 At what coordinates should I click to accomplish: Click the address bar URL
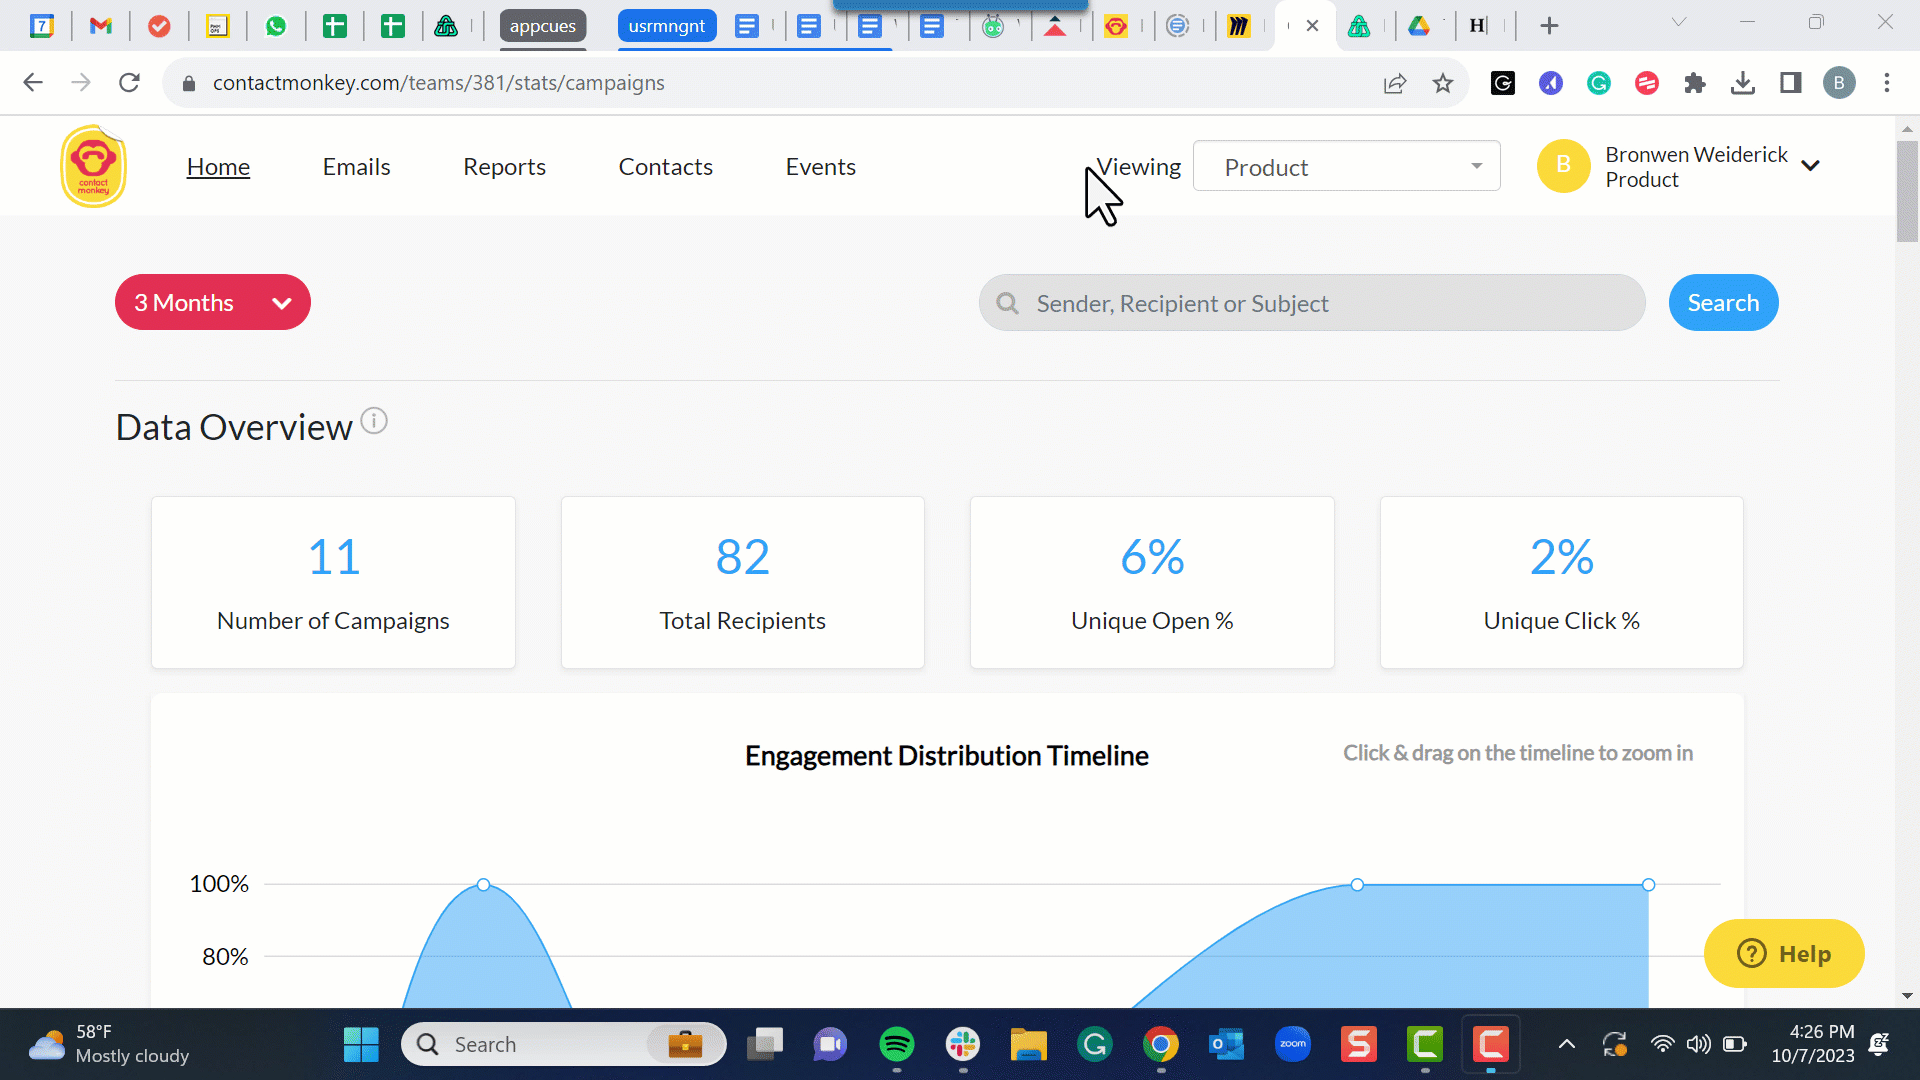point(438,83)
